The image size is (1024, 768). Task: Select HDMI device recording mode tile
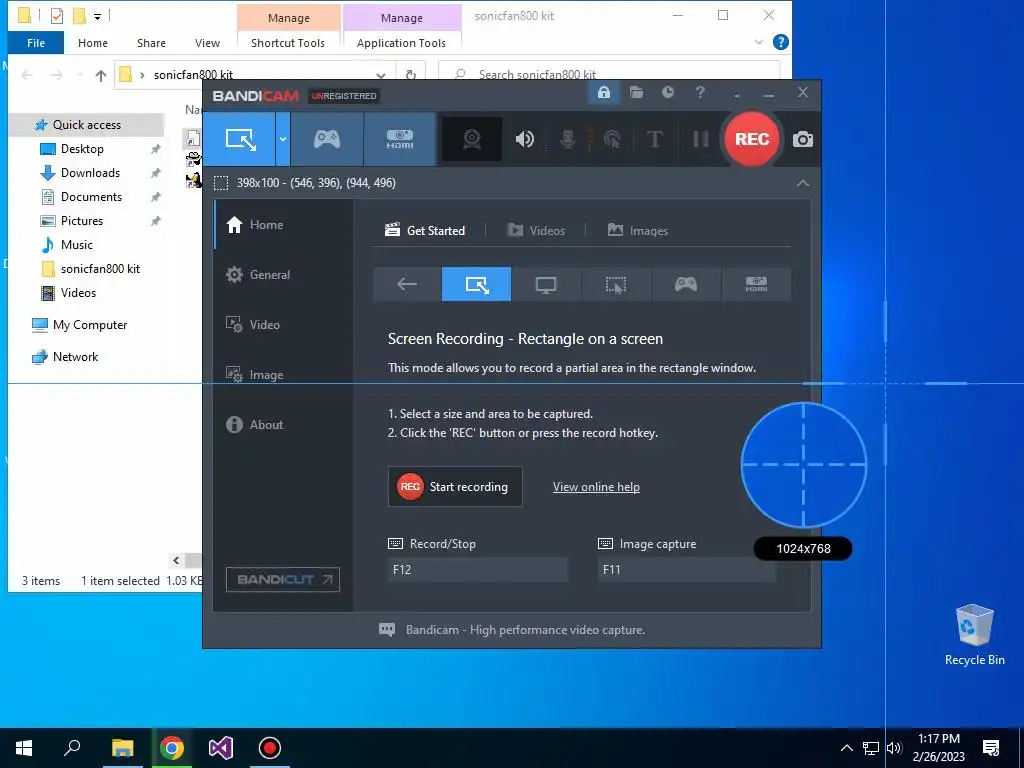756,284
